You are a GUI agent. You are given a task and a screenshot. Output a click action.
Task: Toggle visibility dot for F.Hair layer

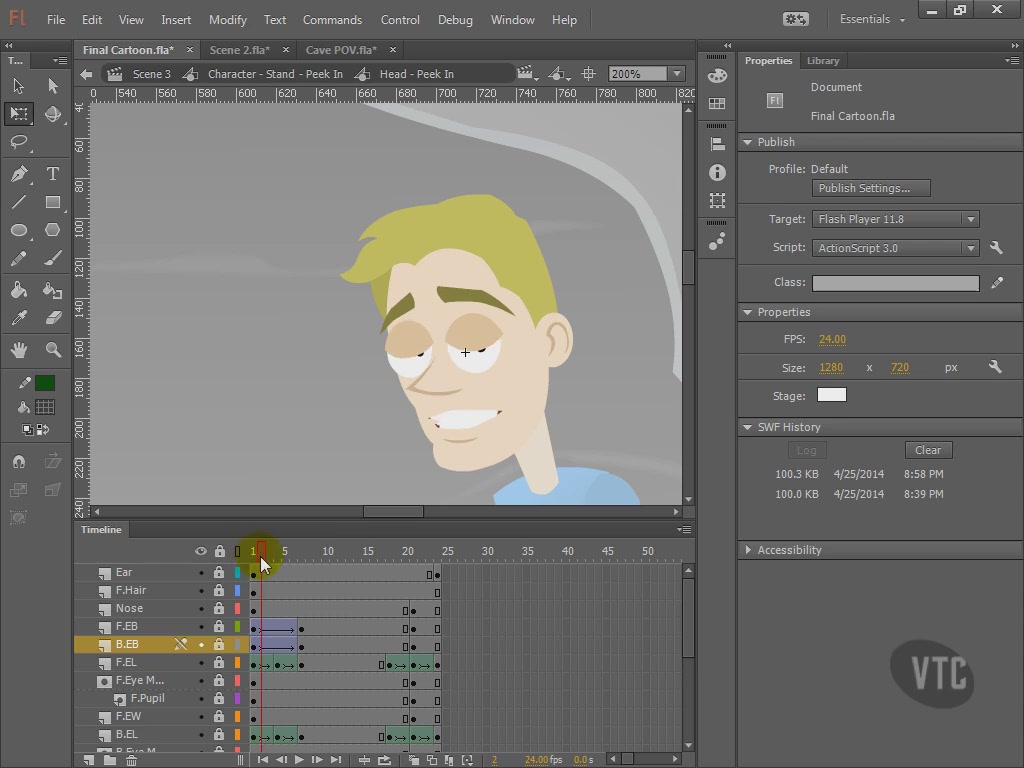pyautogui.click(x=201, y=591)
